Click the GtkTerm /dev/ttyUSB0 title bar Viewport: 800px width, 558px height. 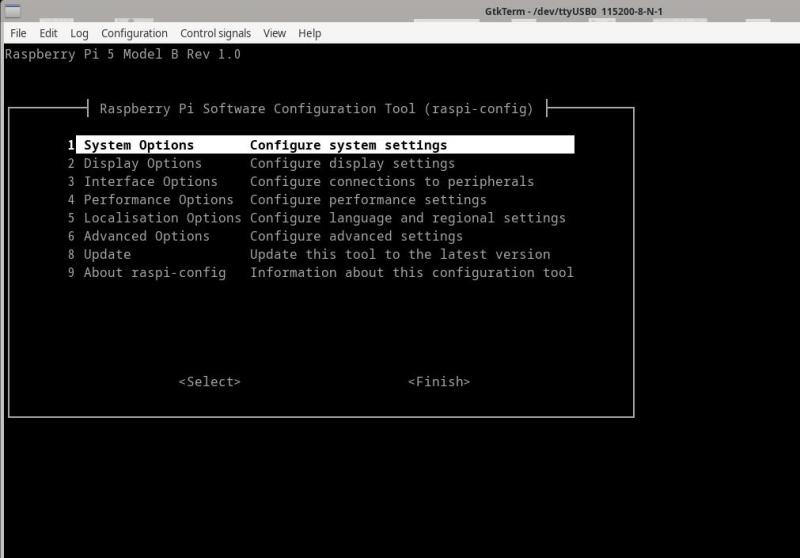(573, 11)
